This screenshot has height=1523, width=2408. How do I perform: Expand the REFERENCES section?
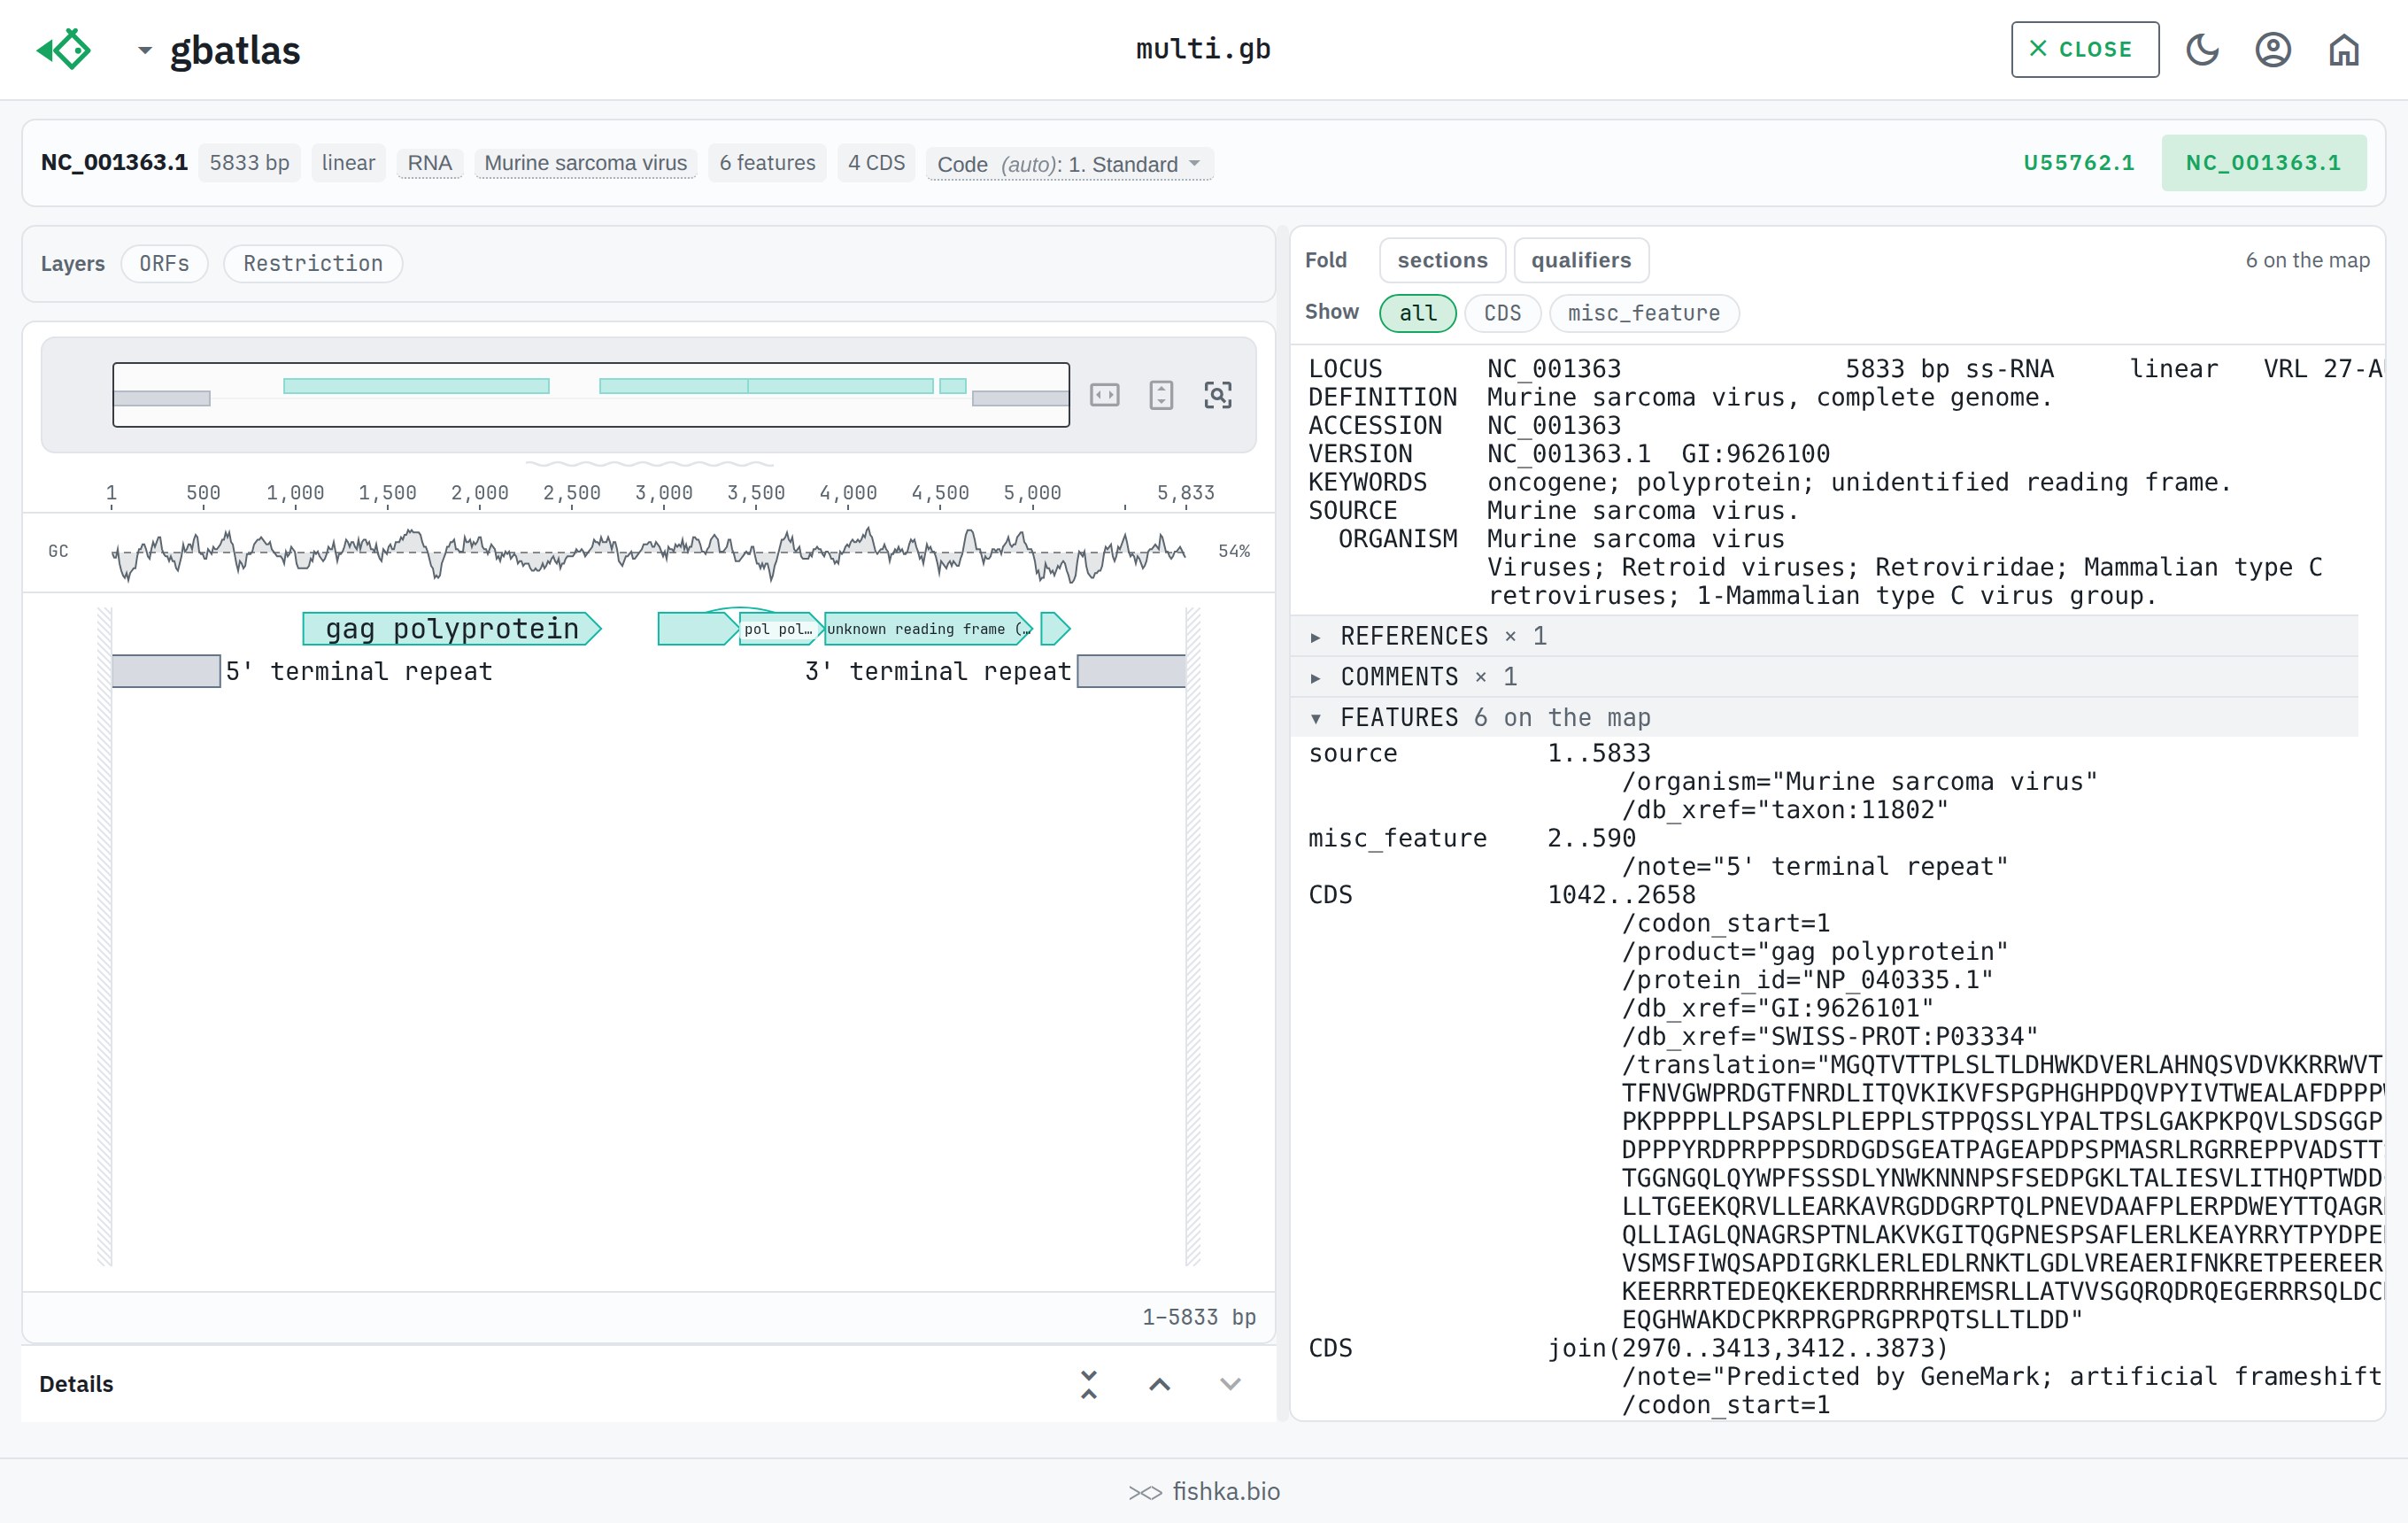[1825, 636]
